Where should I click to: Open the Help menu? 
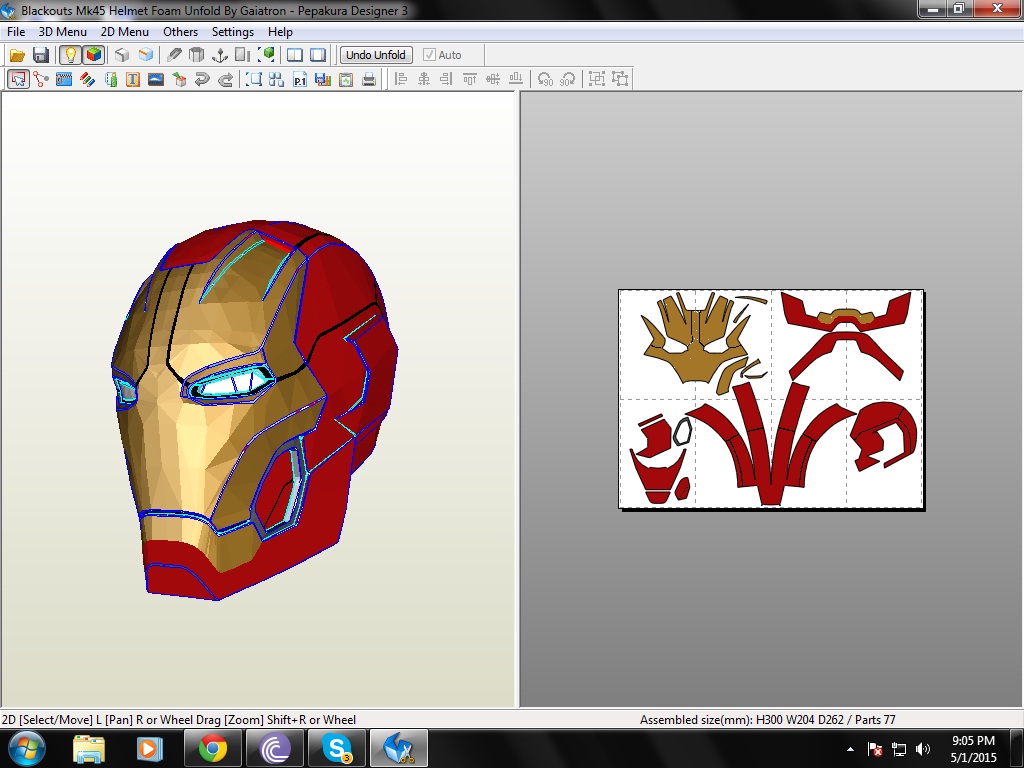click(280, 32)
